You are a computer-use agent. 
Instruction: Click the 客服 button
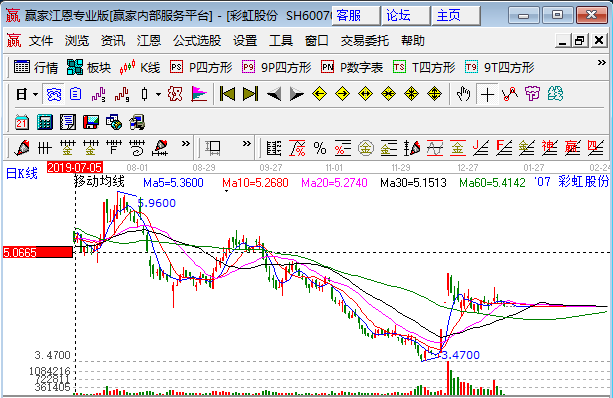click(x=356, y=16)
